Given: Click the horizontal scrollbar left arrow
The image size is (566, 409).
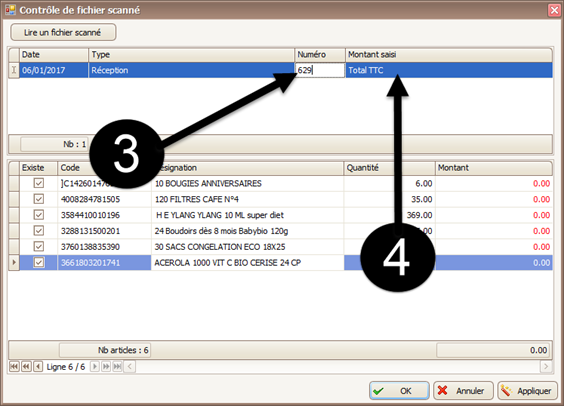Looking at the screenshot, I should pyautogui.click(x=130, y=367).
